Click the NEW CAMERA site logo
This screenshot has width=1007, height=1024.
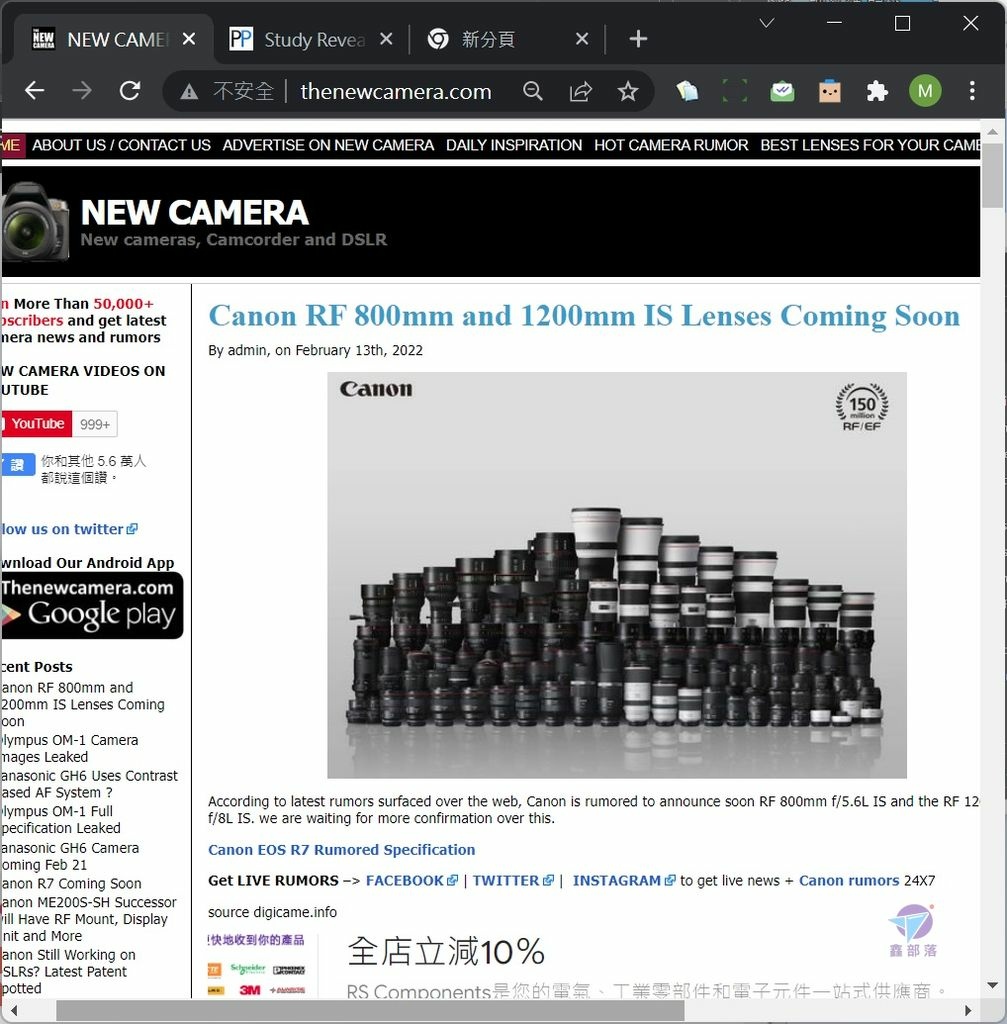(195, 212)
